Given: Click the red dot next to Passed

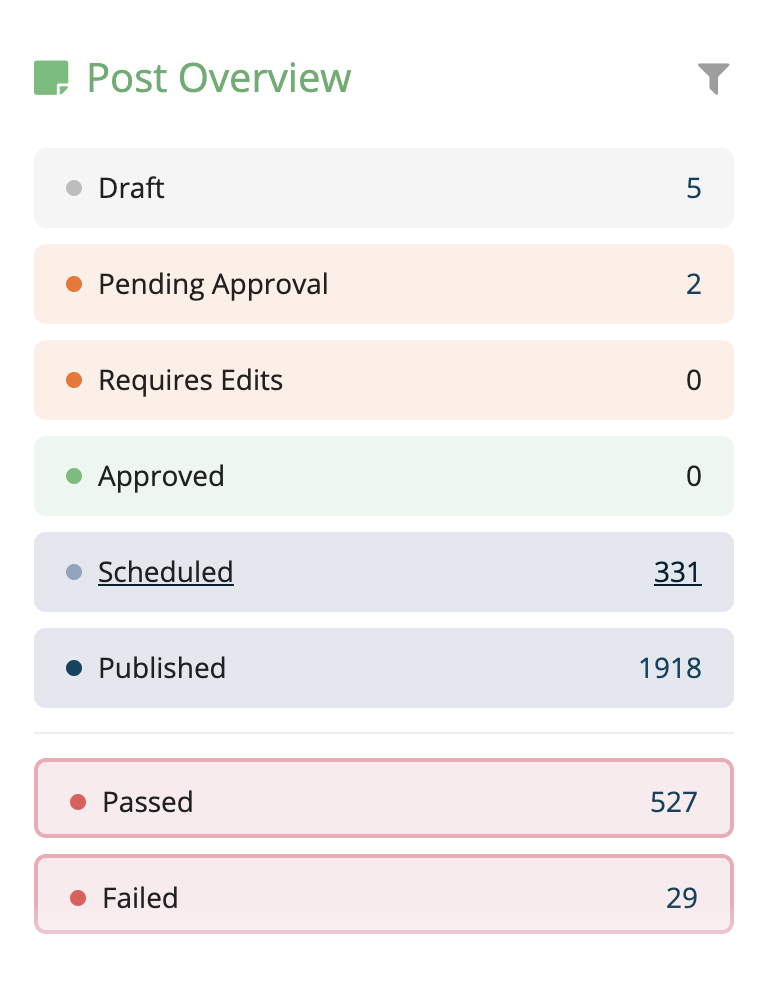Looking at the screenshot, I should (77, 800).
